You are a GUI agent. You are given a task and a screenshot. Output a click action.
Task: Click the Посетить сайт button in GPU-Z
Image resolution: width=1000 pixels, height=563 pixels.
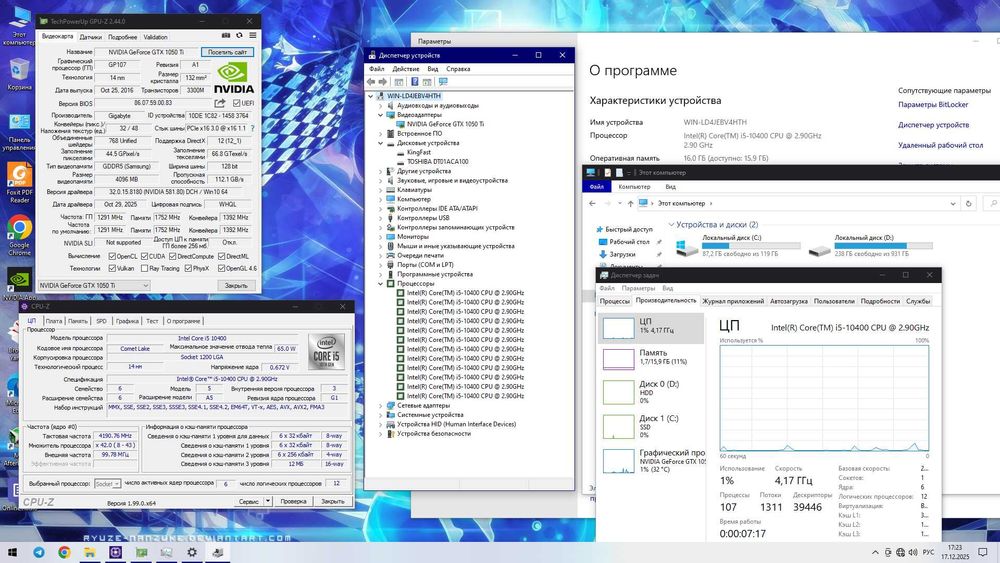[228, 52]
